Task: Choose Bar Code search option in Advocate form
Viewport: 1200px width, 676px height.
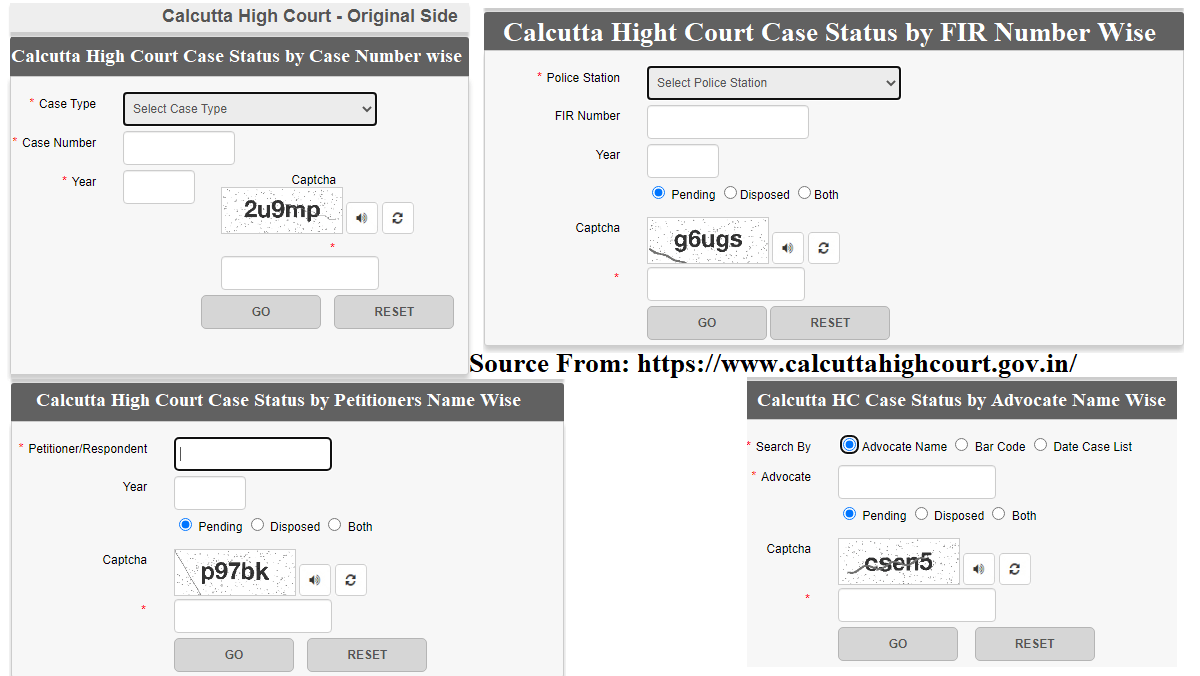Action: [961, 445]
